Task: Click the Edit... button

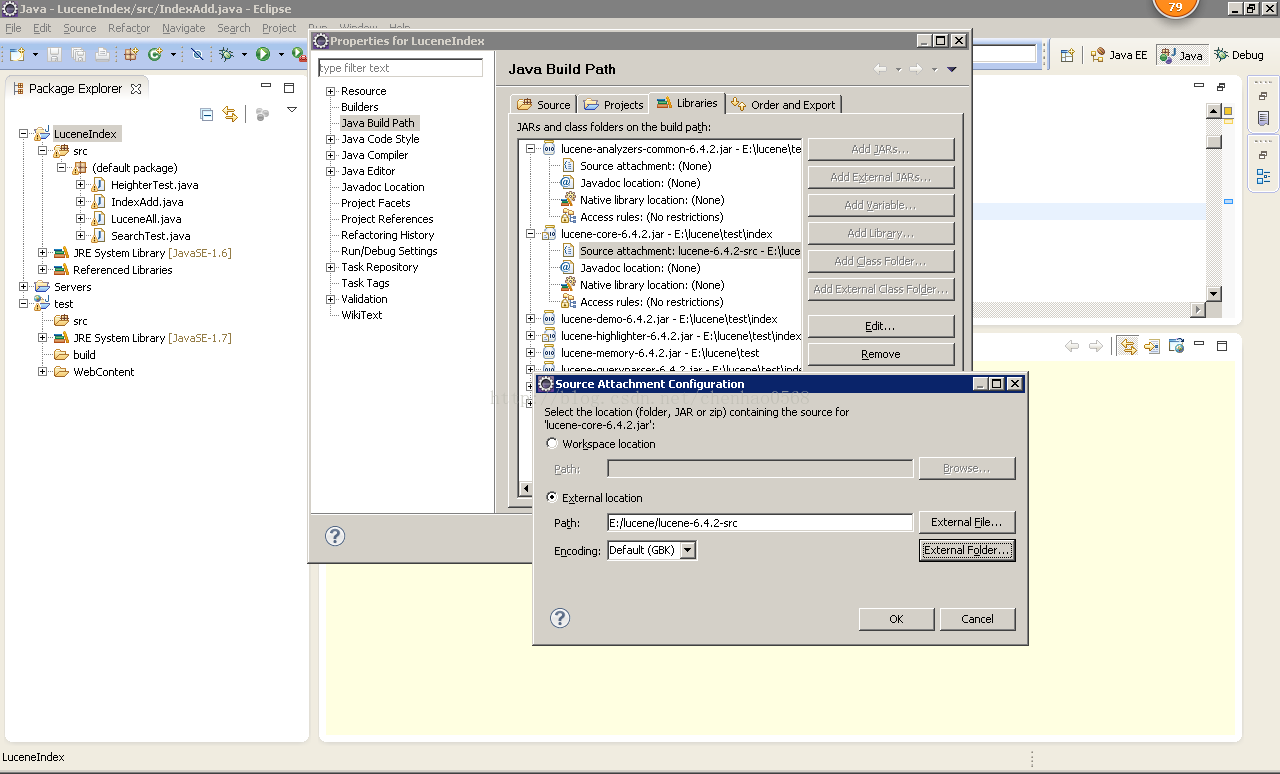Action: click(x=880, y=326)
